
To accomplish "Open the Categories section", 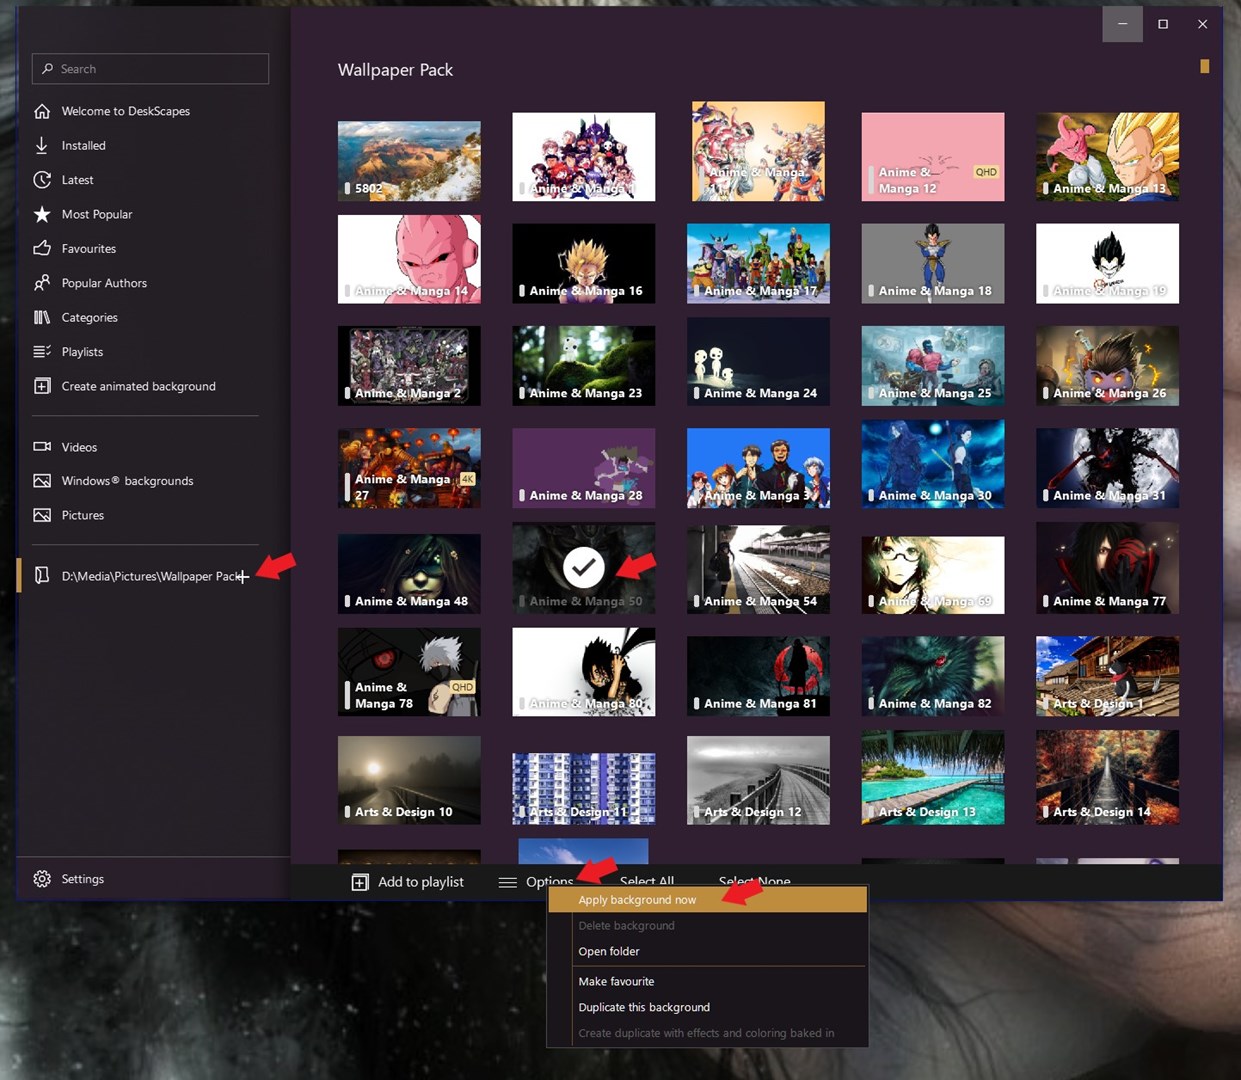I will click(x=89, y=317).
